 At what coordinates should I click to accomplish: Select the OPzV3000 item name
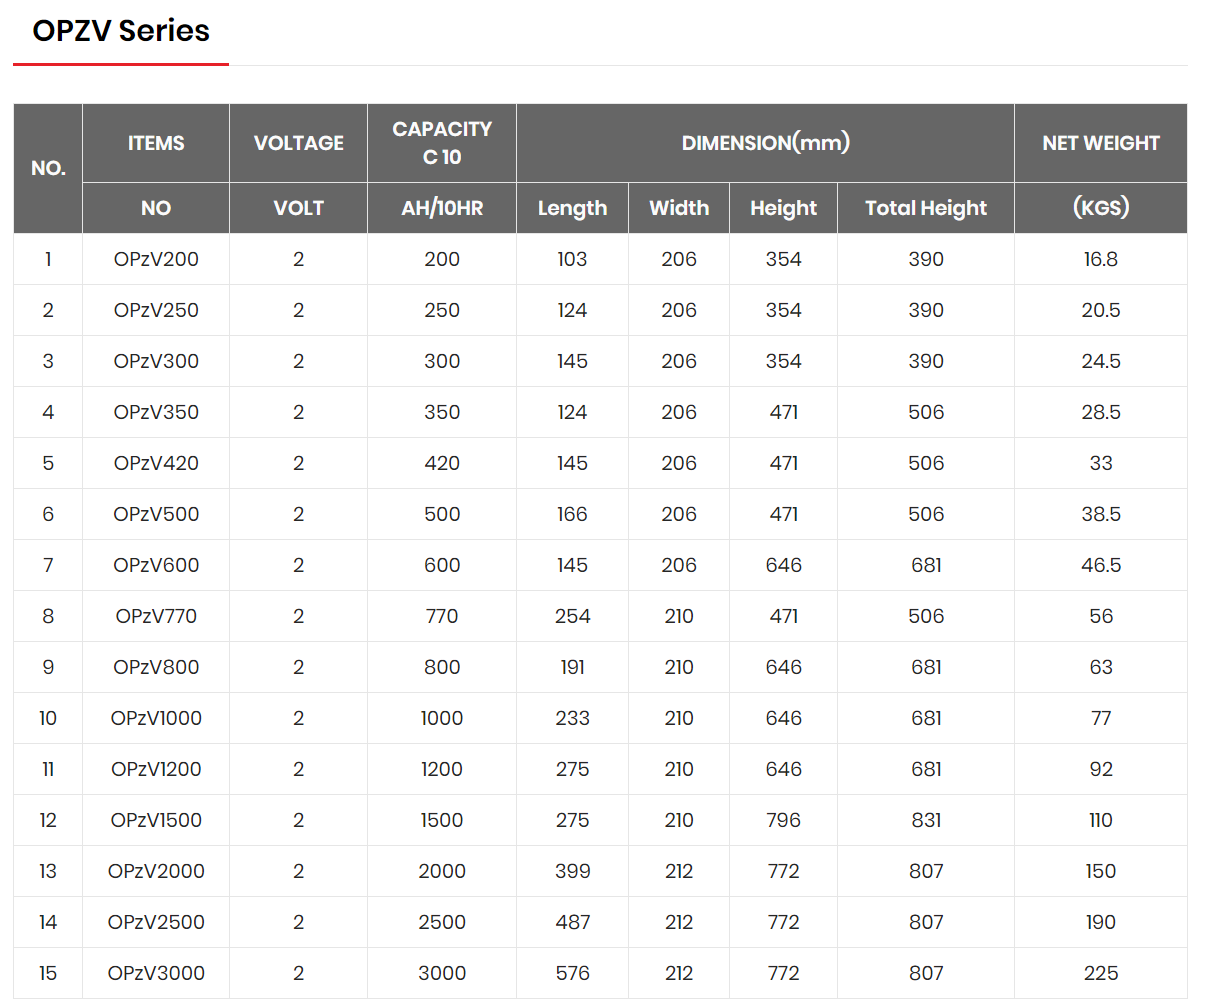coord(156,973)
